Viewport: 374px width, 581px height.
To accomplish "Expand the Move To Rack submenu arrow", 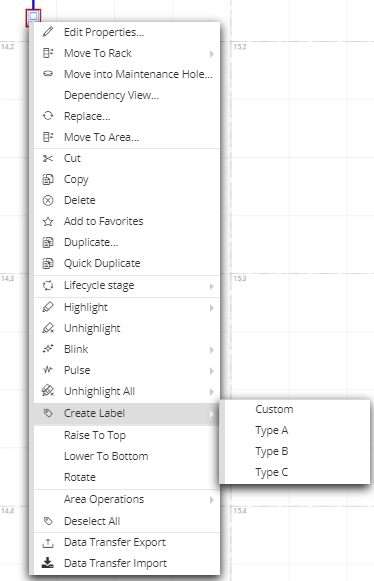I will click(212, 54).
